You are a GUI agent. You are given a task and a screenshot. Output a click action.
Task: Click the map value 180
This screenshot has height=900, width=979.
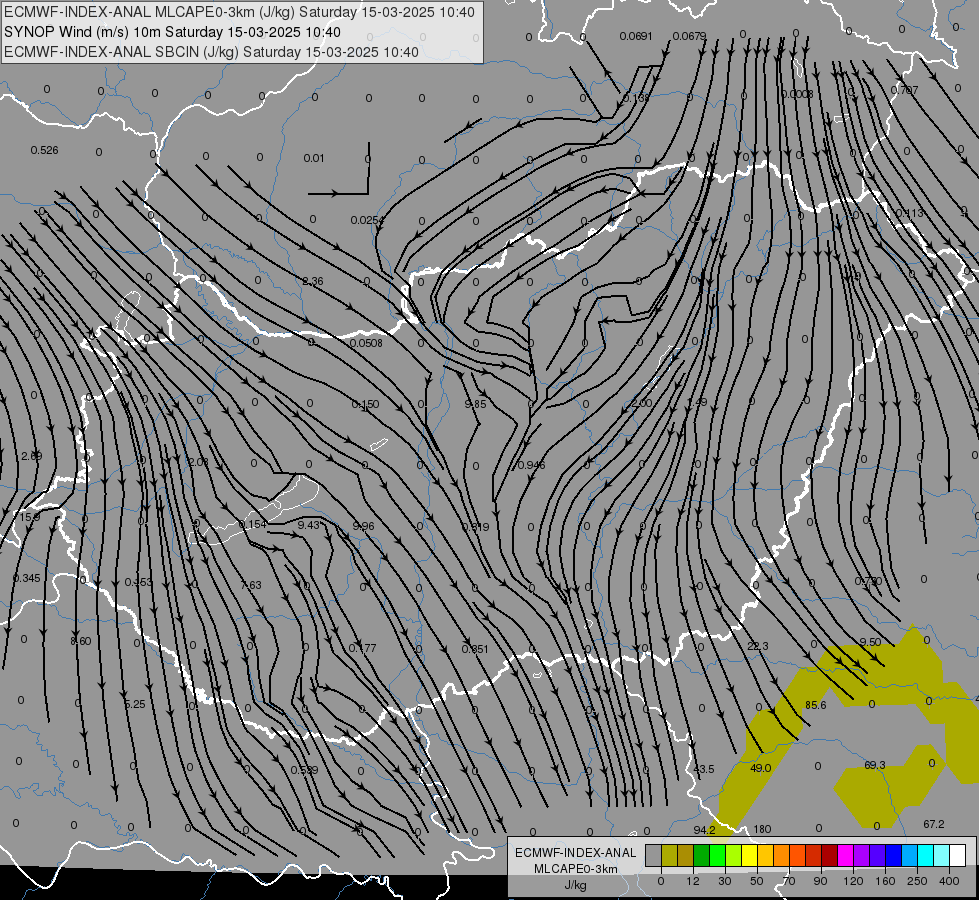tap(762, 829)
